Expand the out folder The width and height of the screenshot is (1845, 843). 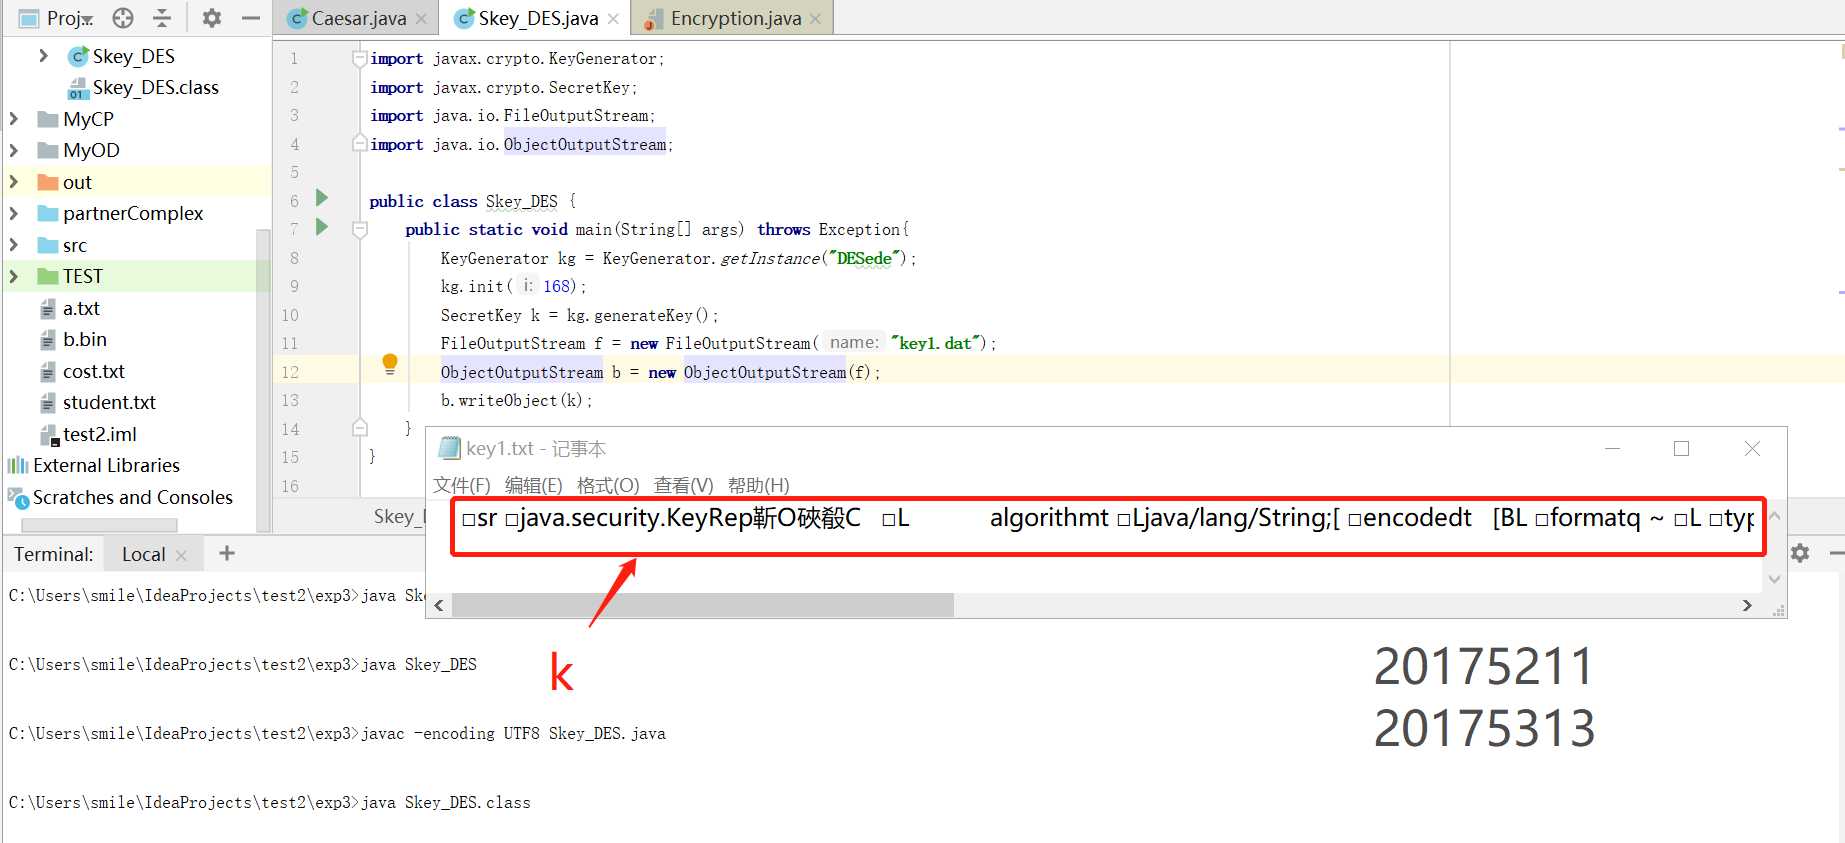coord(13,182)
